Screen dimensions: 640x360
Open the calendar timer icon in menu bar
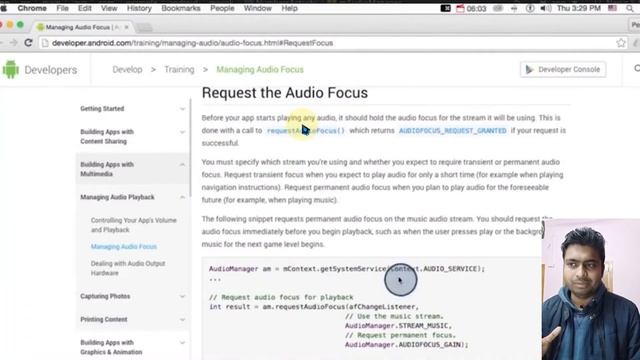tap(460, 8)
